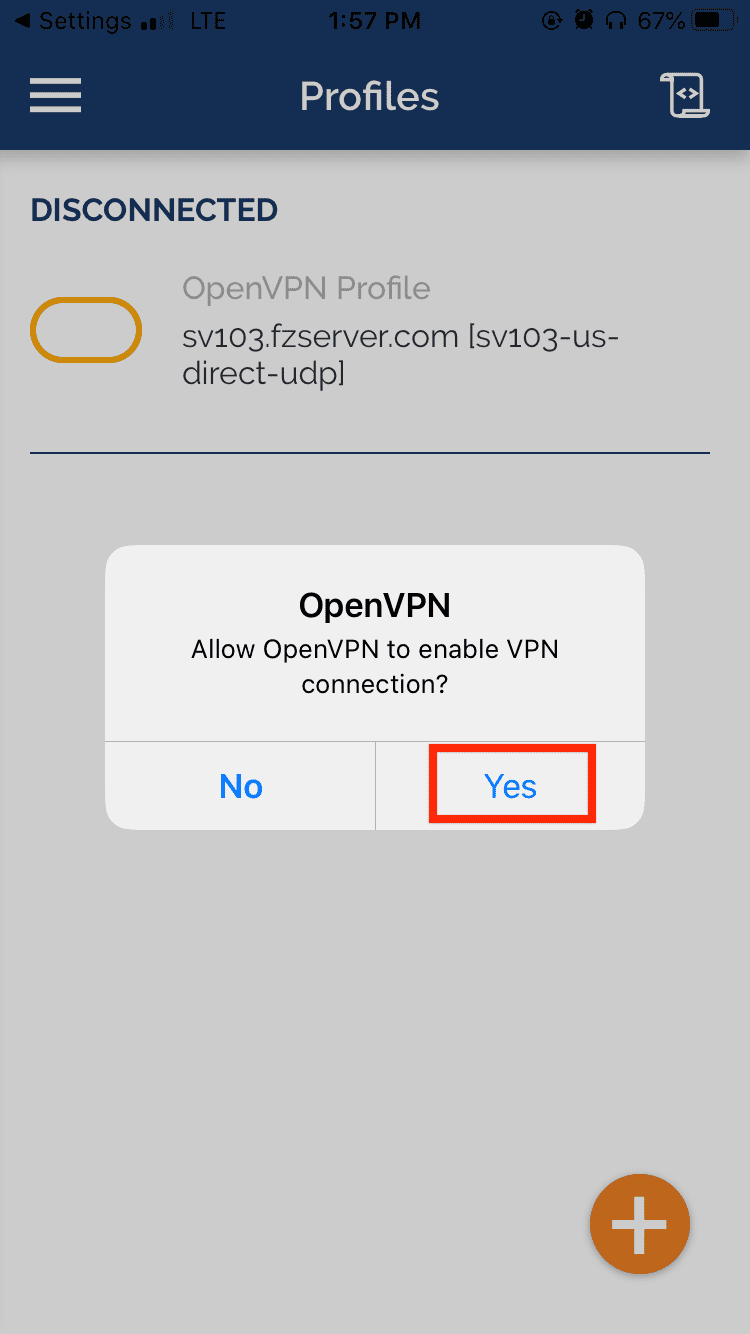Tap the DISCONNECTED status label
Screen dimensions: 750x1334
(154, 210)
